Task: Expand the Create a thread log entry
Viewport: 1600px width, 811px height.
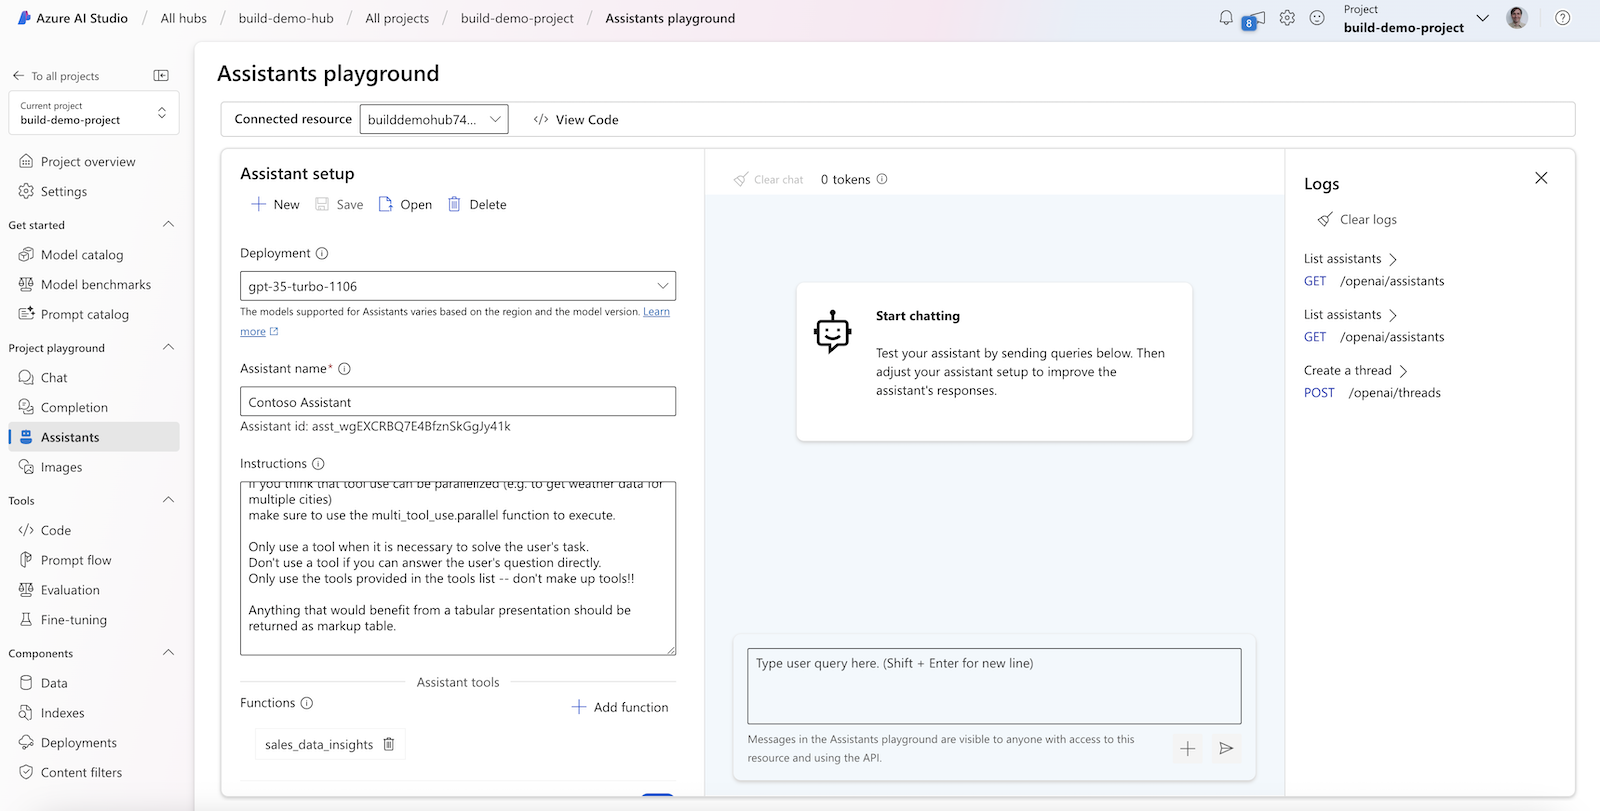Action: click(1355, 371)
